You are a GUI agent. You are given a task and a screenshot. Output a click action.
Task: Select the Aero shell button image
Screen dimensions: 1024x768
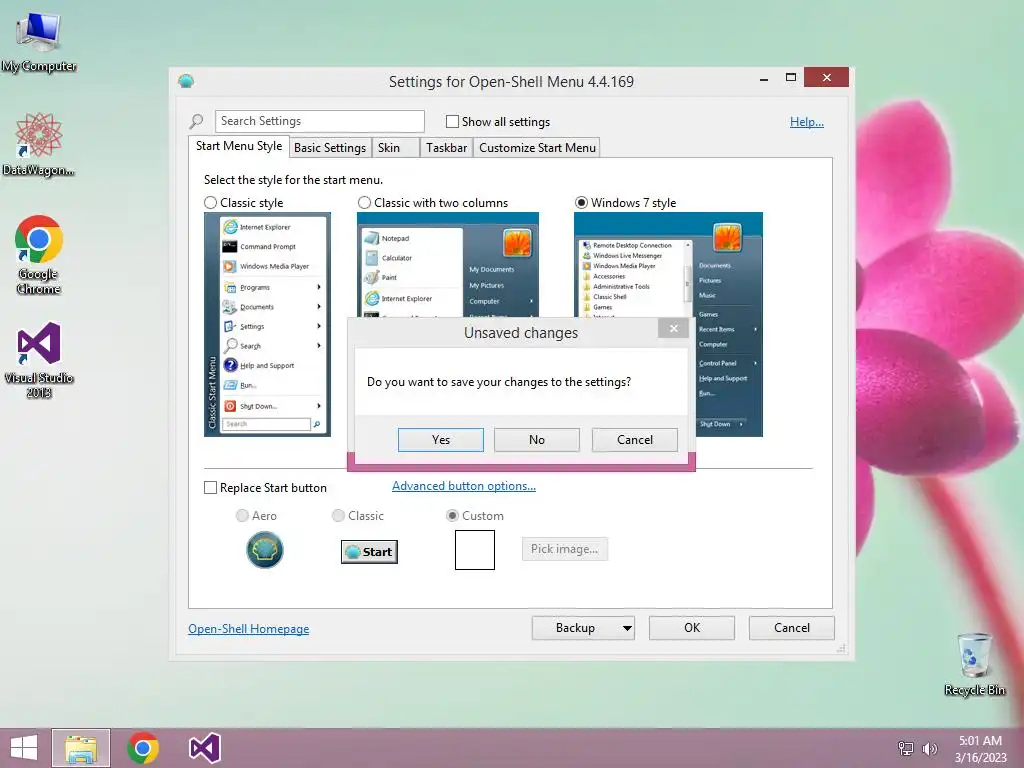click(x=264, y=550)
